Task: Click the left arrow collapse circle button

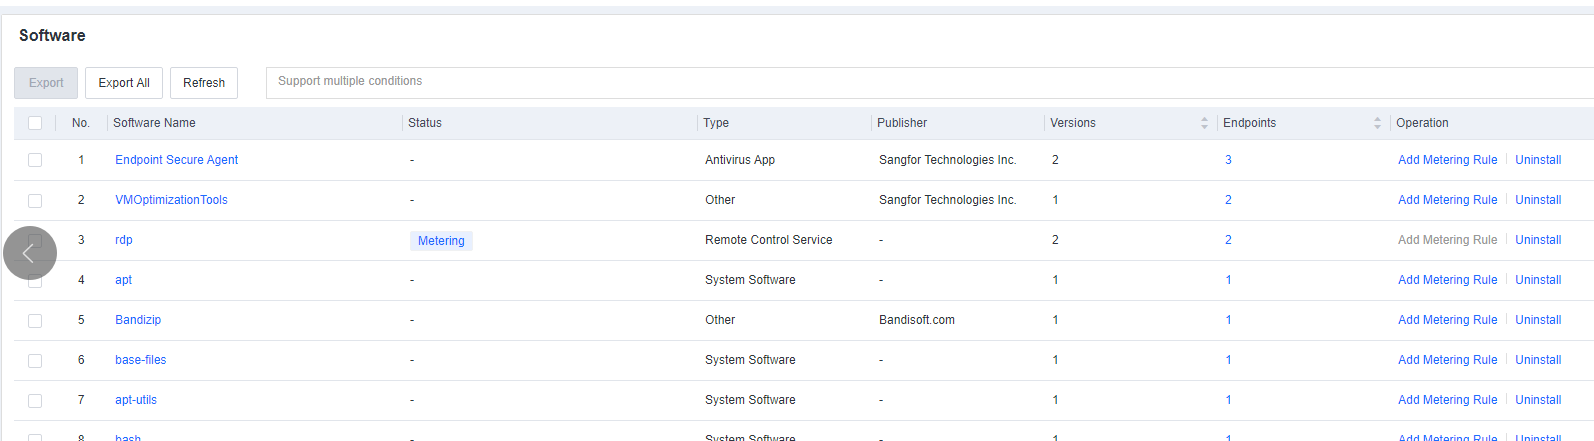Action: [30, 253]
